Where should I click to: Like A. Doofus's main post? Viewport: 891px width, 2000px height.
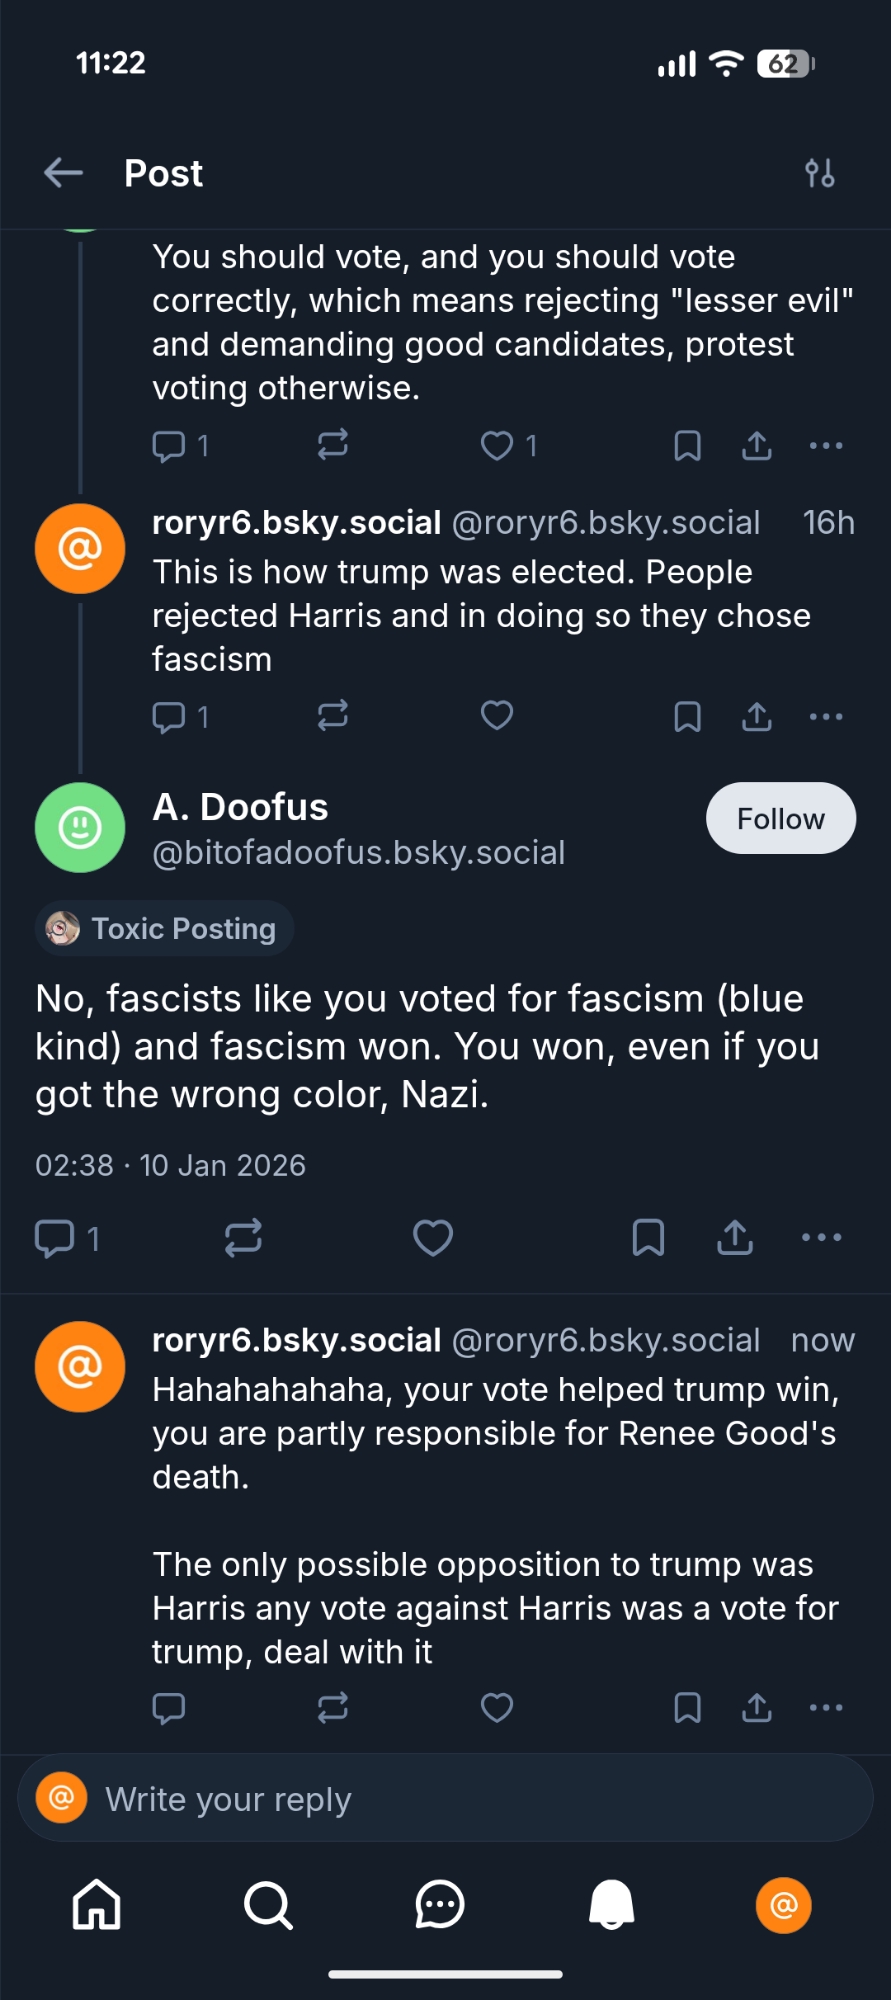[433, 1238]
